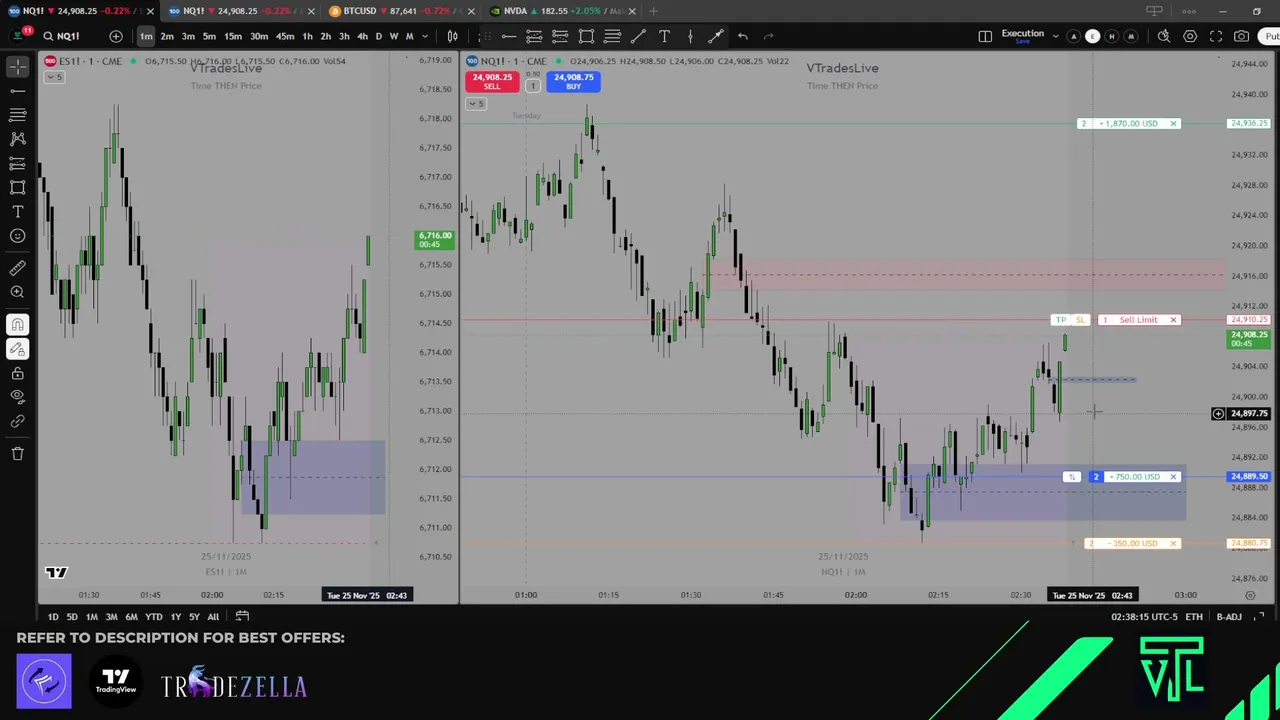Screen dimensions: 1280x720
Task: Switch to the NVDA tab
Action: pyautogui.click(x=563, y=11)
